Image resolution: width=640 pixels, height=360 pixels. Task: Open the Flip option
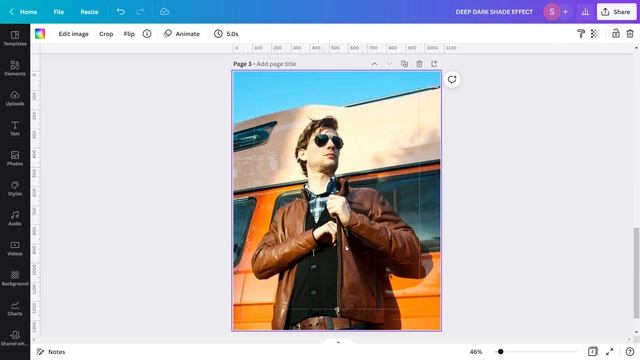click(129, 34)
